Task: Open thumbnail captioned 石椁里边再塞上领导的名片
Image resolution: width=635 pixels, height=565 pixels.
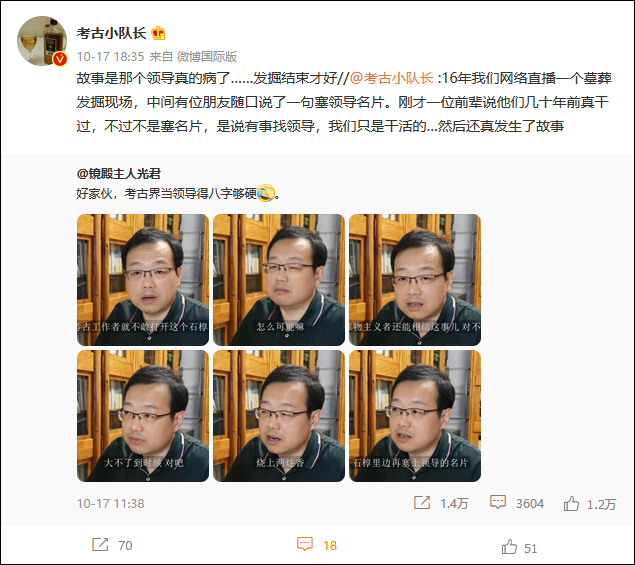Action: click(x=415, y=416)
